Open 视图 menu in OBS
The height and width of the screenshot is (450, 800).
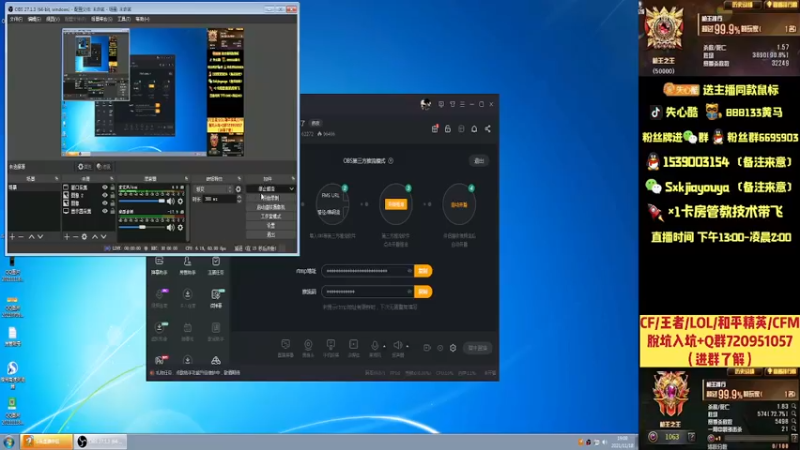(x=53, y=19)
